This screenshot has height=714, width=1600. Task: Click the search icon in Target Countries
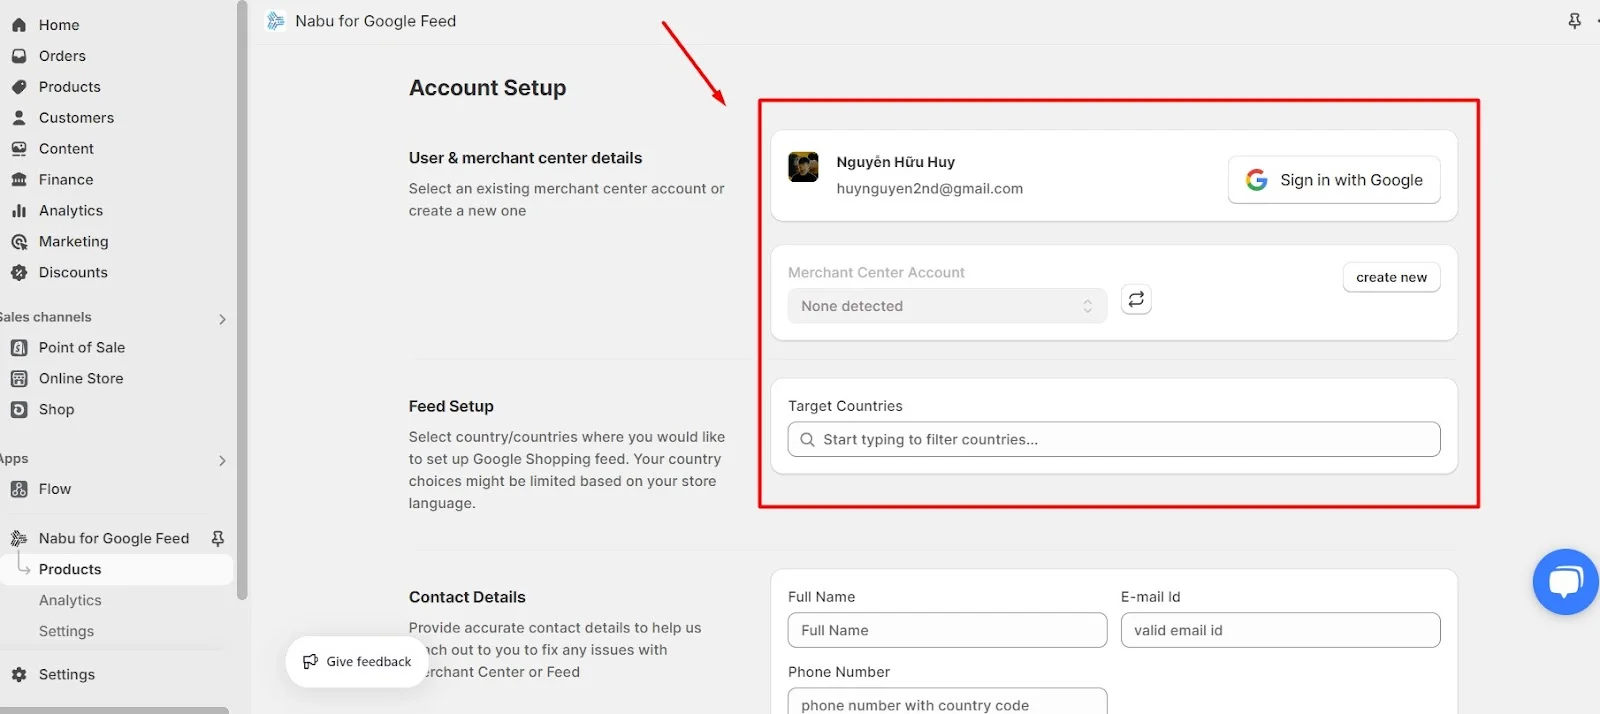point(808,439)
